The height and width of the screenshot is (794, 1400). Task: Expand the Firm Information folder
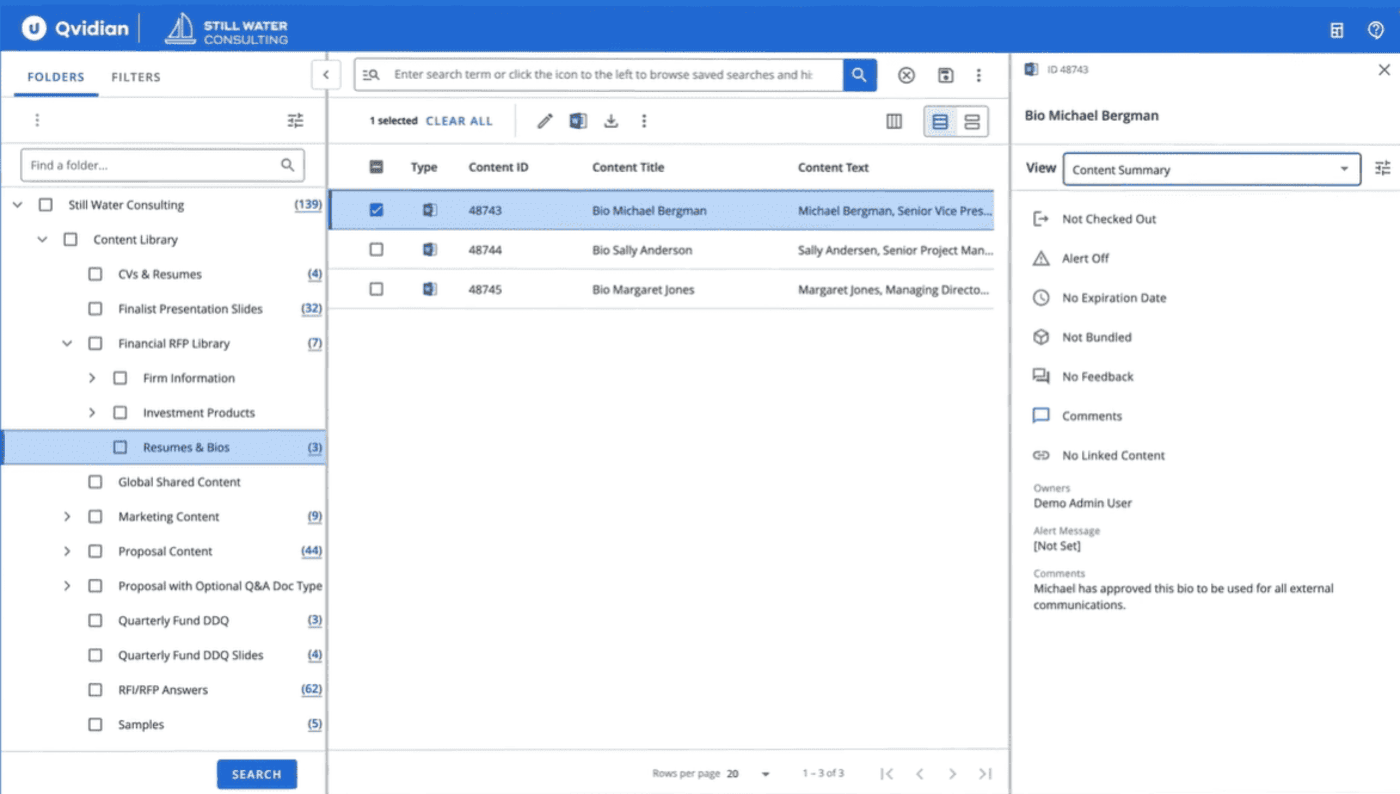(x=91, y=378)
